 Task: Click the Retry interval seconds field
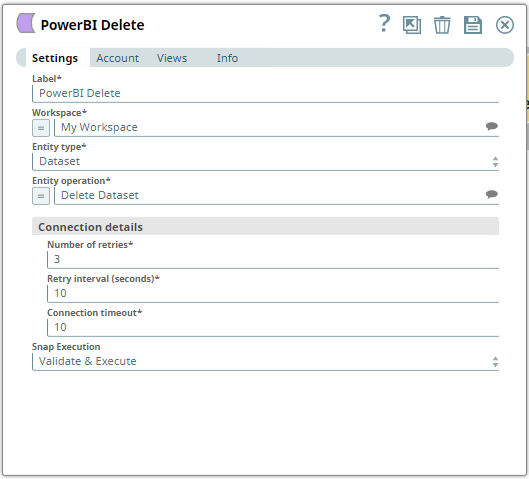(x=273, y=293)
